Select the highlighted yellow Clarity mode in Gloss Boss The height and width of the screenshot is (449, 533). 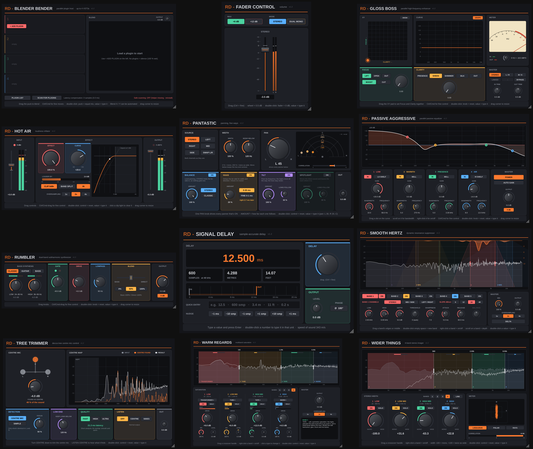point(435,76)
